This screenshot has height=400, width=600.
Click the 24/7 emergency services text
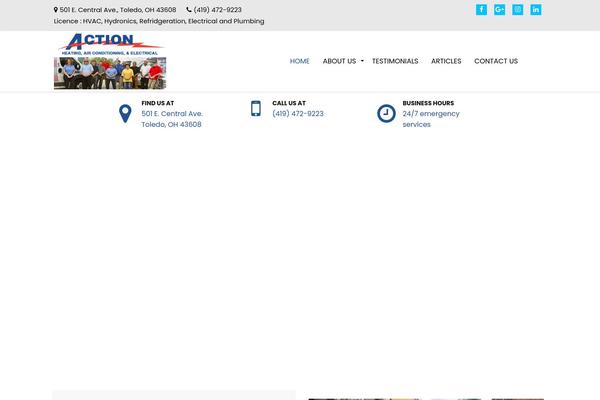(x=431, y=119)
